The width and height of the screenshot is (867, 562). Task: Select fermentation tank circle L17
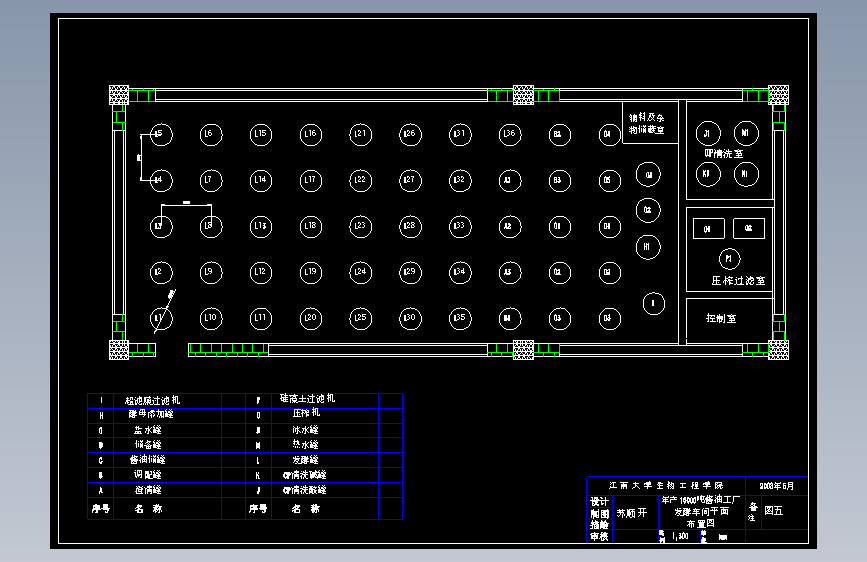(x=311, y=180)
